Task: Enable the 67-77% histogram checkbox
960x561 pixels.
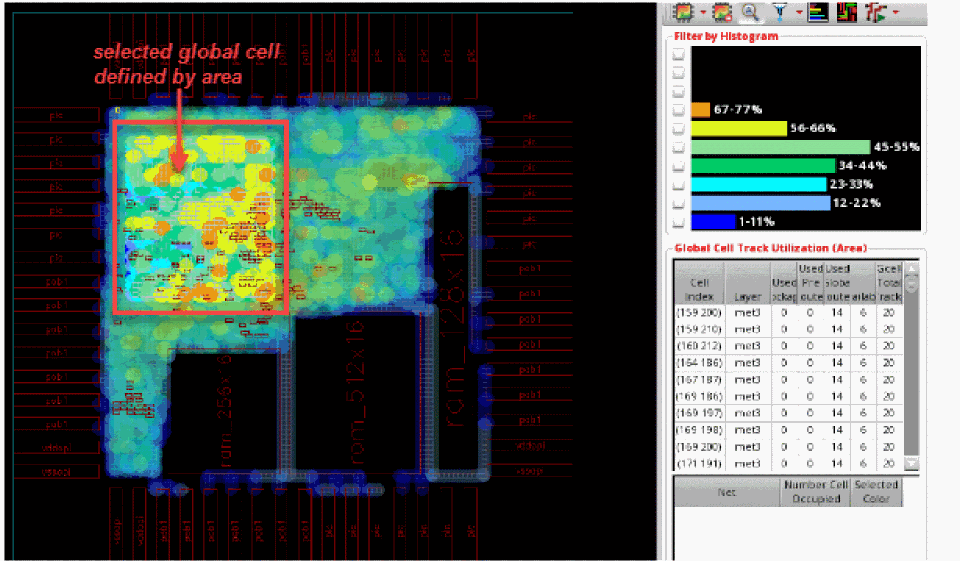Action: tap(678, 110)
